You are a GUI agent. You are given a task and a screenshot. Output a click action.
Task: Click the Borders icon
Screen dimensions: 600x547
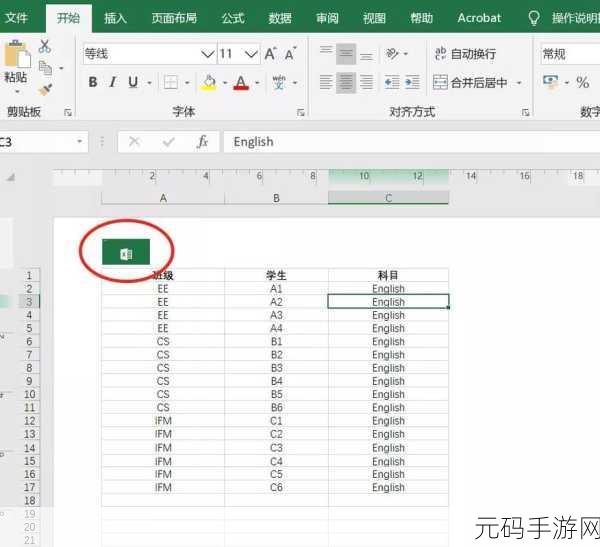coord(171,82)
